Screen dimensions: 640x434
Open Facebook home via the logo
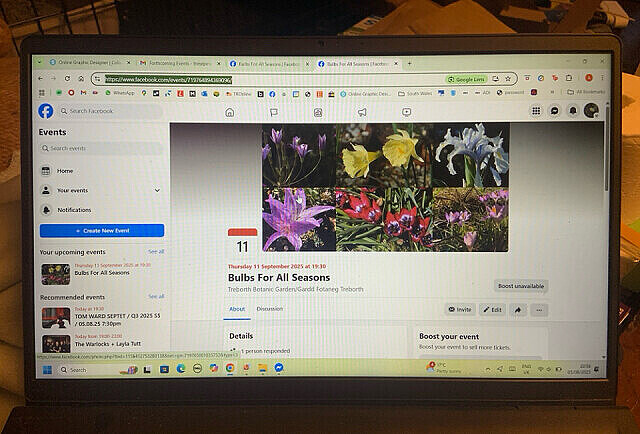[46, 111]
